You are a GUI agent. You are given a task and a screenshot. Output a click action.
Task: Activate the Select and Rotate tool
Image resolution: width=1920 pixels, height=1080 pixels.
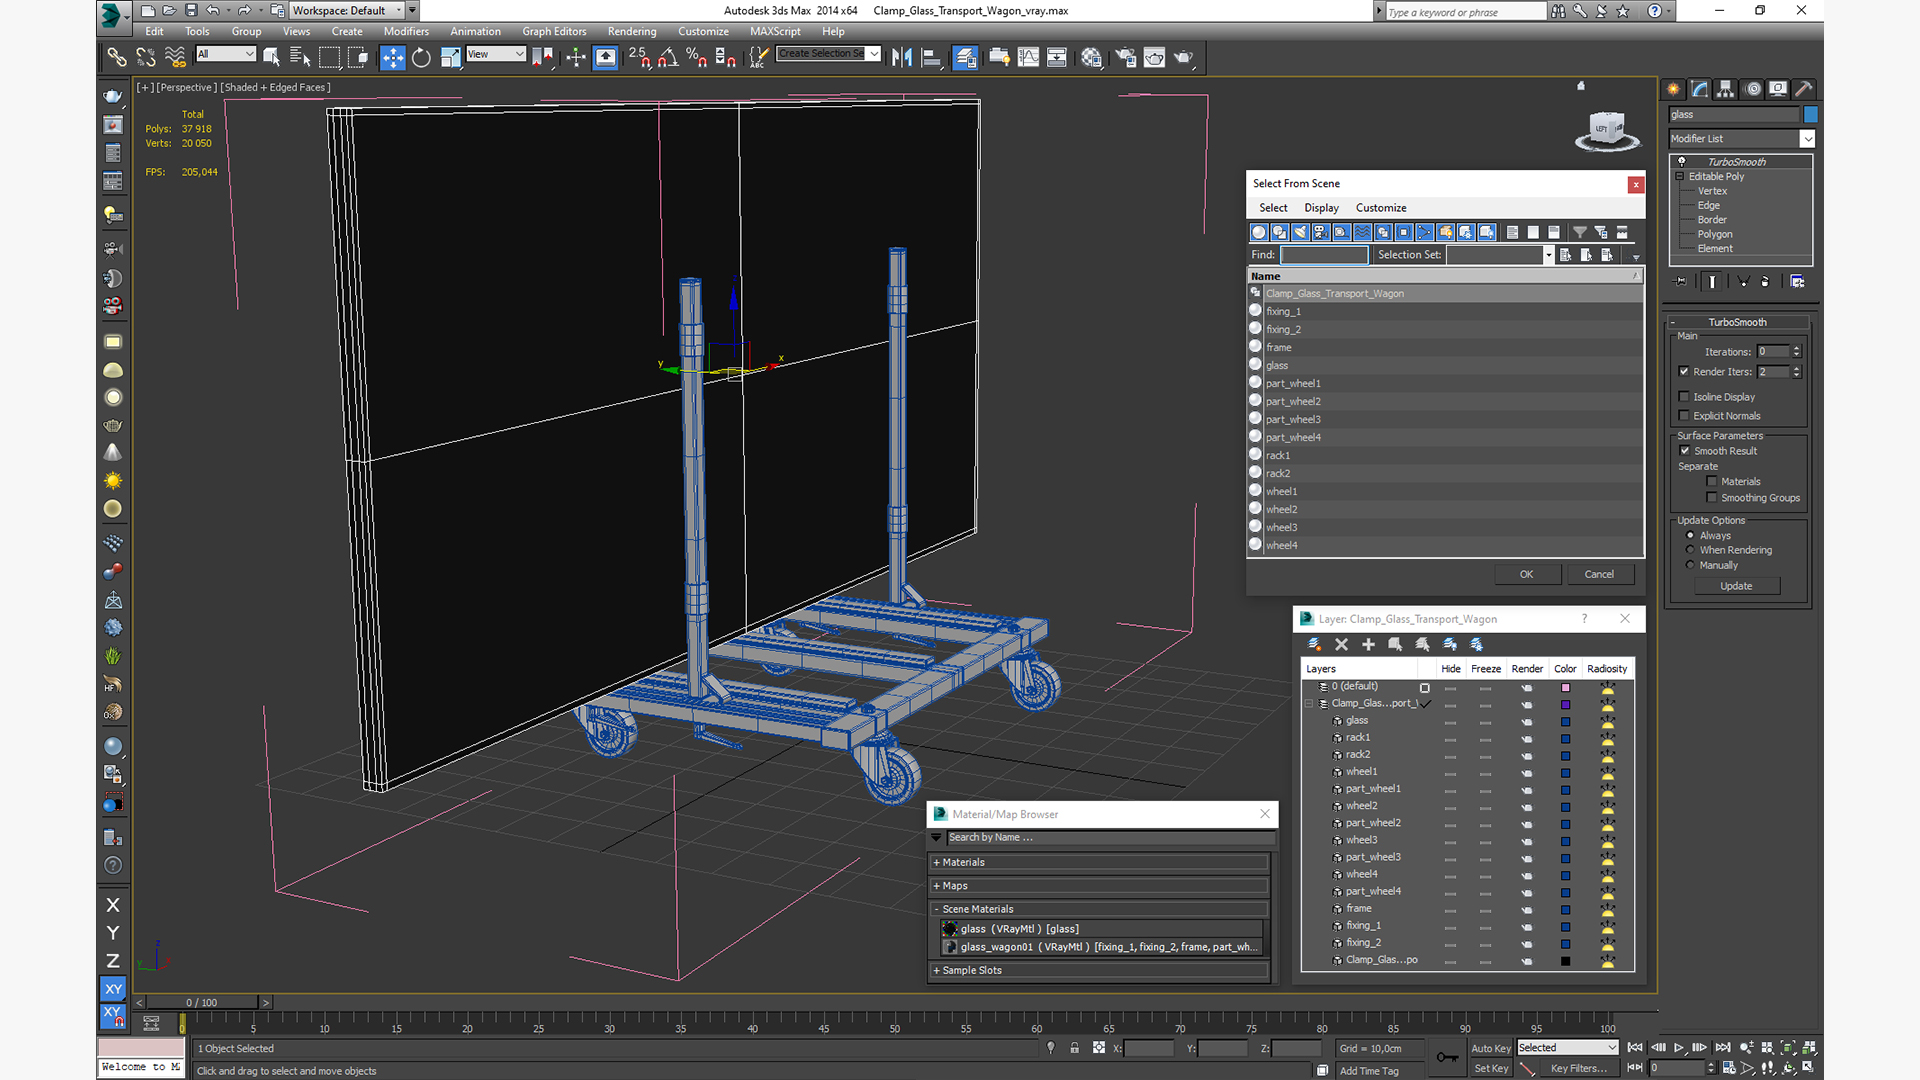pos(421,58)
